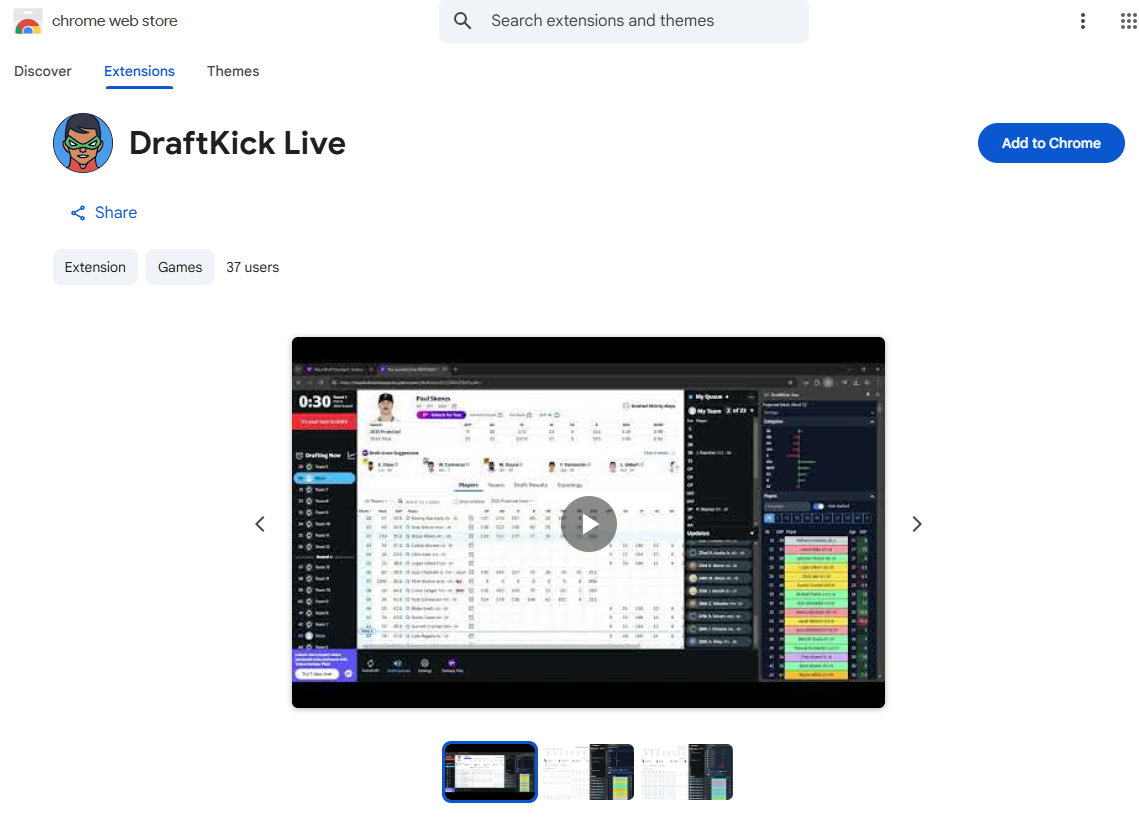Open the three-dot more options menu
1139x818 pixels.
1082,21
